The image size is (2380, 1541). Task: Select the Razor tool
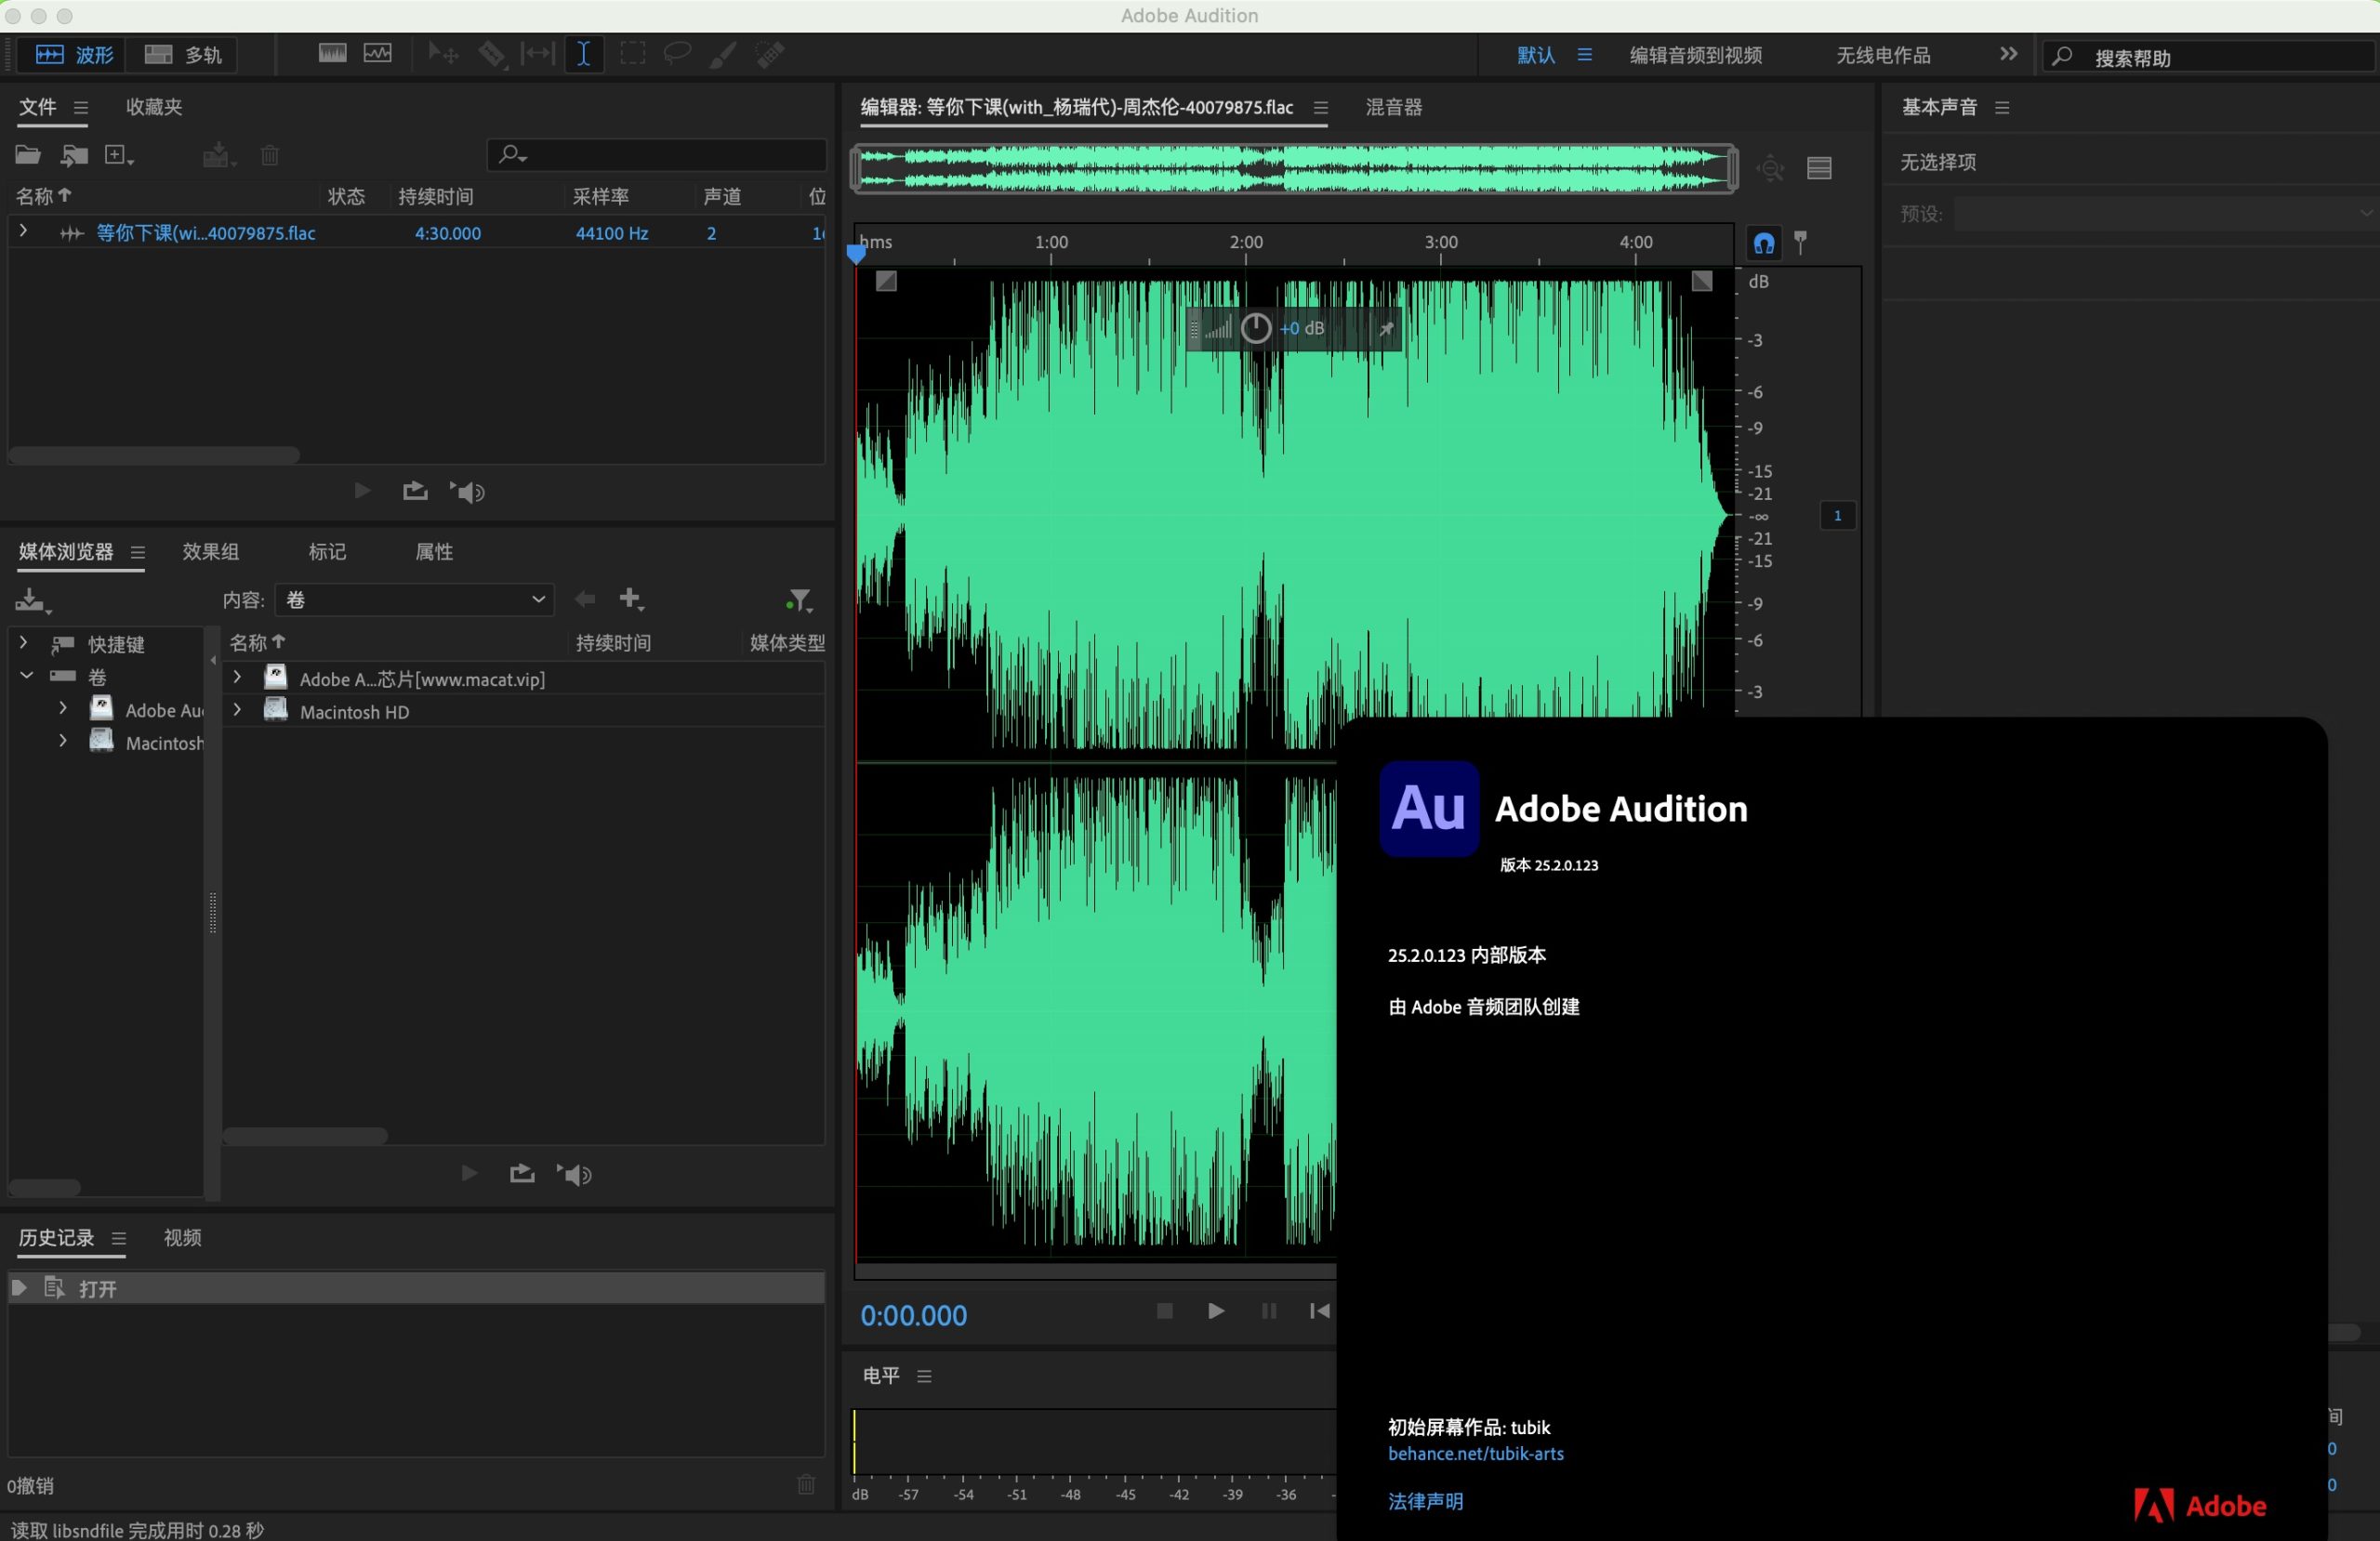[x=491, y=54]
